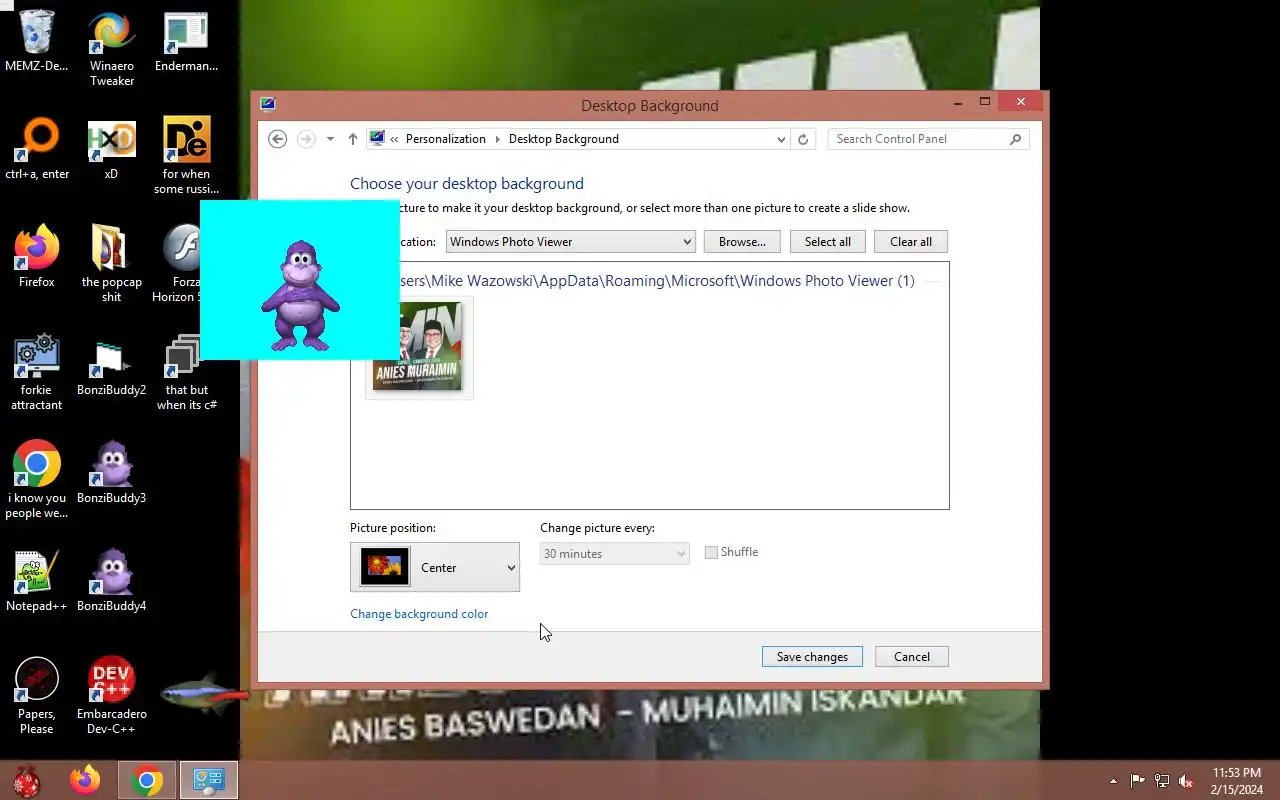Open the Enderman... desktop shortcut
This screenshot has height=800, width=1280.
(x=186, y=42)
